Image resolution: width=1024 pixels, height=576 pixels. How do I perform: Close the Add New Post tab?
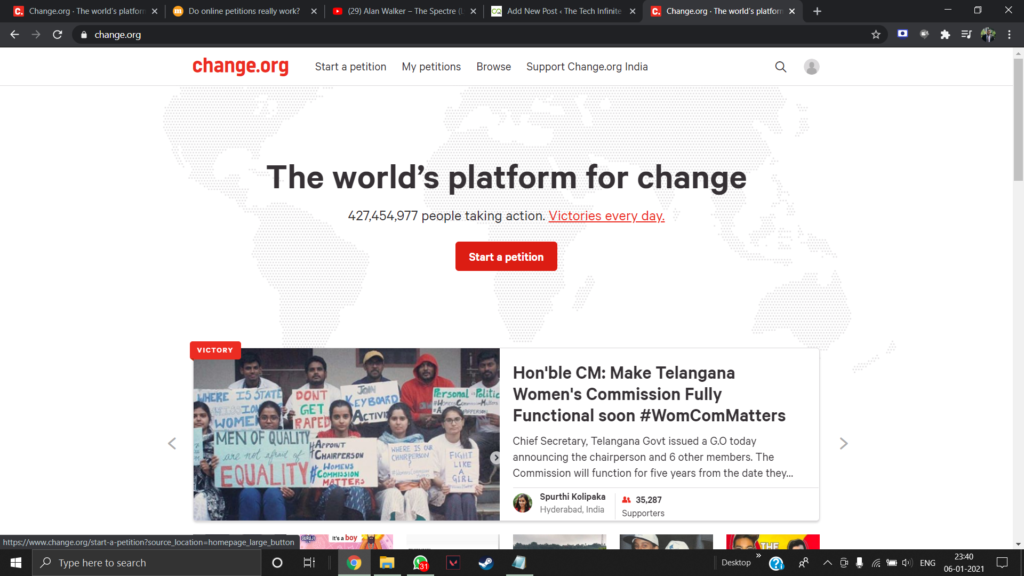pyautogui.click(x=632, y=11)
